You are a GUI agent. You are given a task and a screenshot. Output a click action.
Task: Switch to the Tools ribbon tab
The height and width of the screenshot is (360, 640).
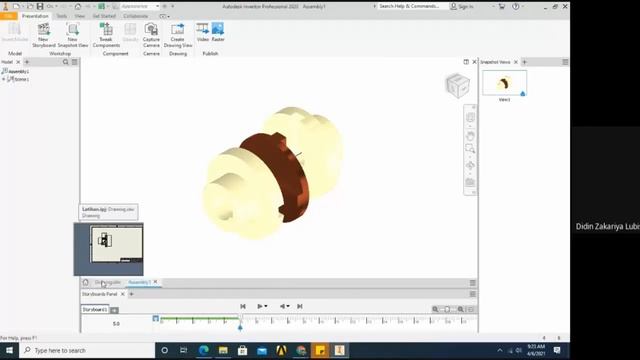click(62, 16)
